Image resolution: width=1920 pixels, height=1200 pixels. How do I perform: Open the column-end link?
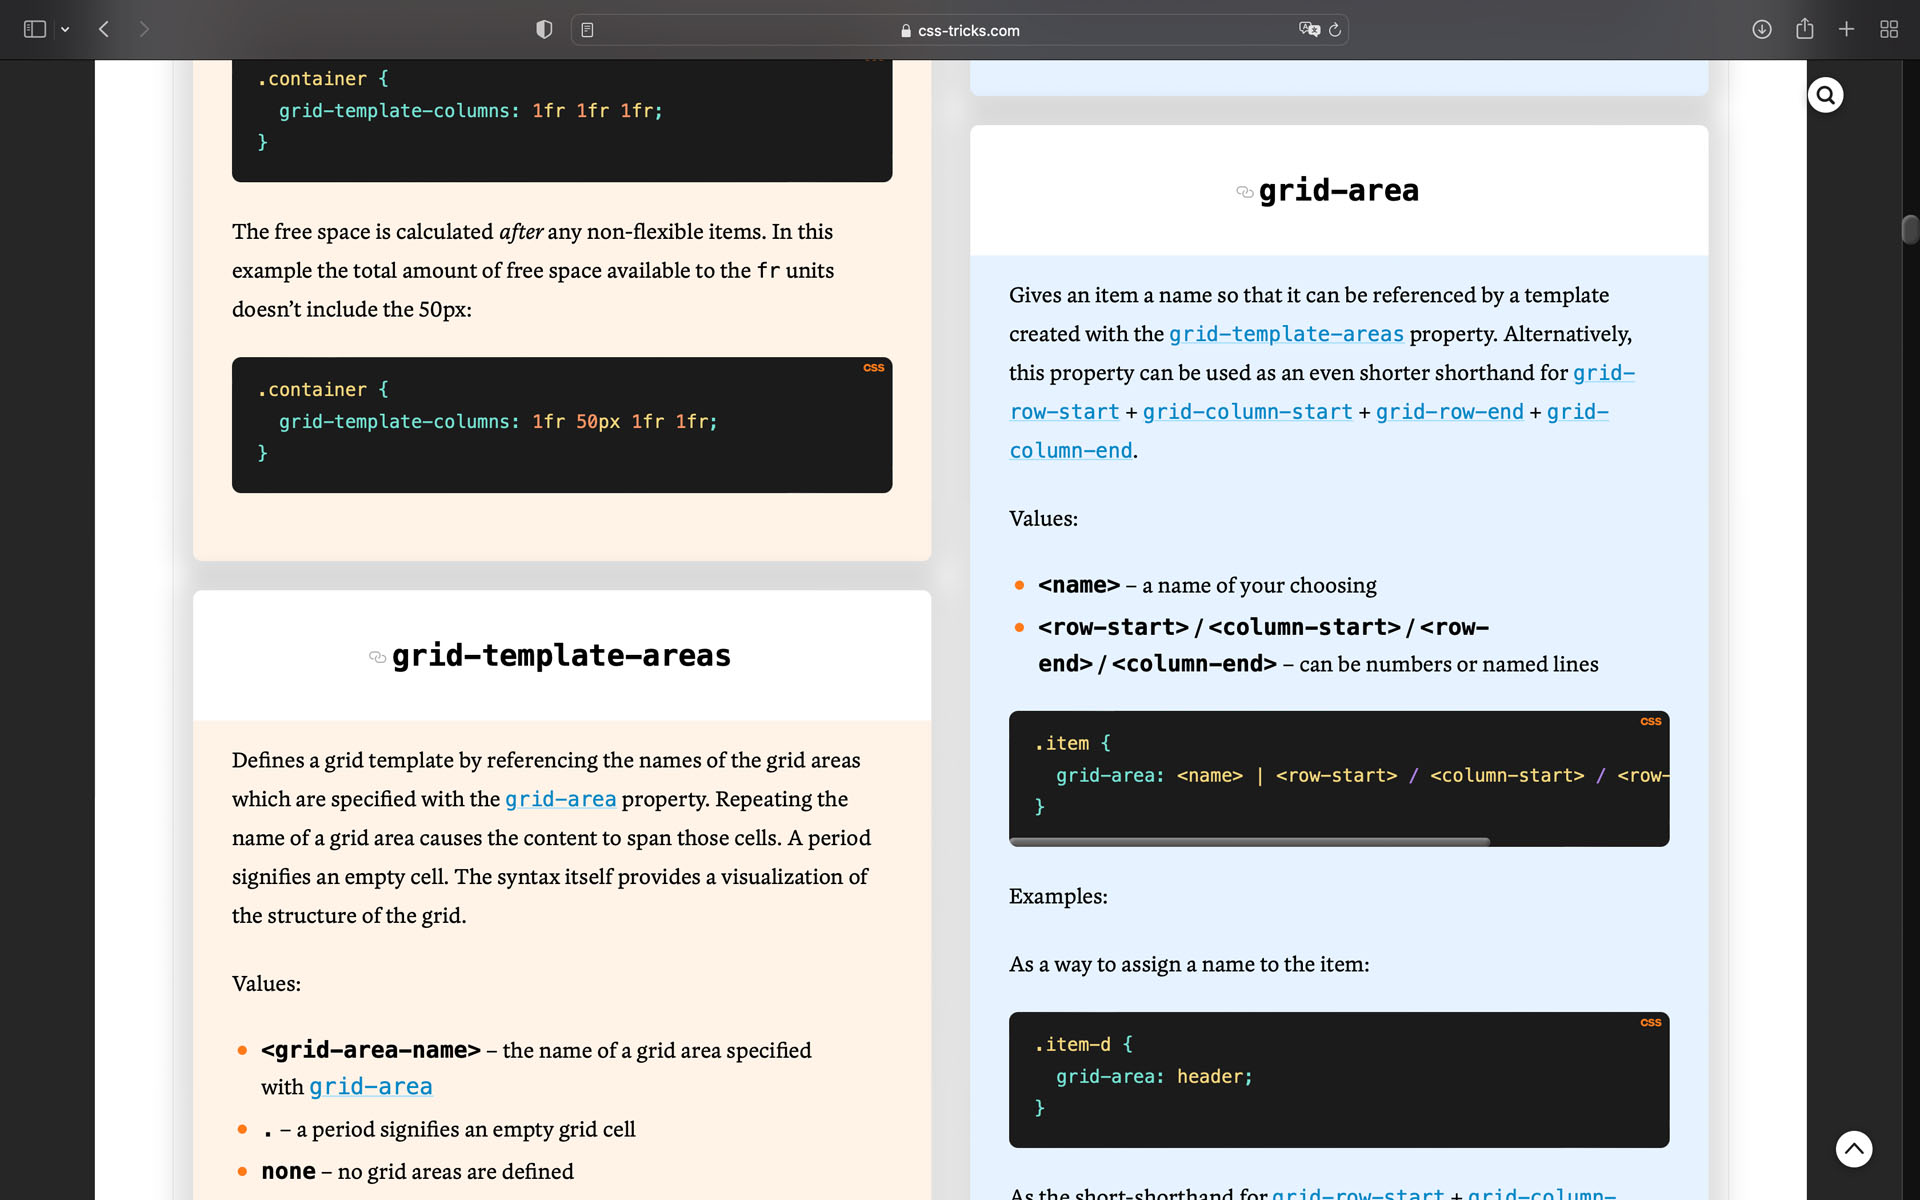(x=1071, y=451)
